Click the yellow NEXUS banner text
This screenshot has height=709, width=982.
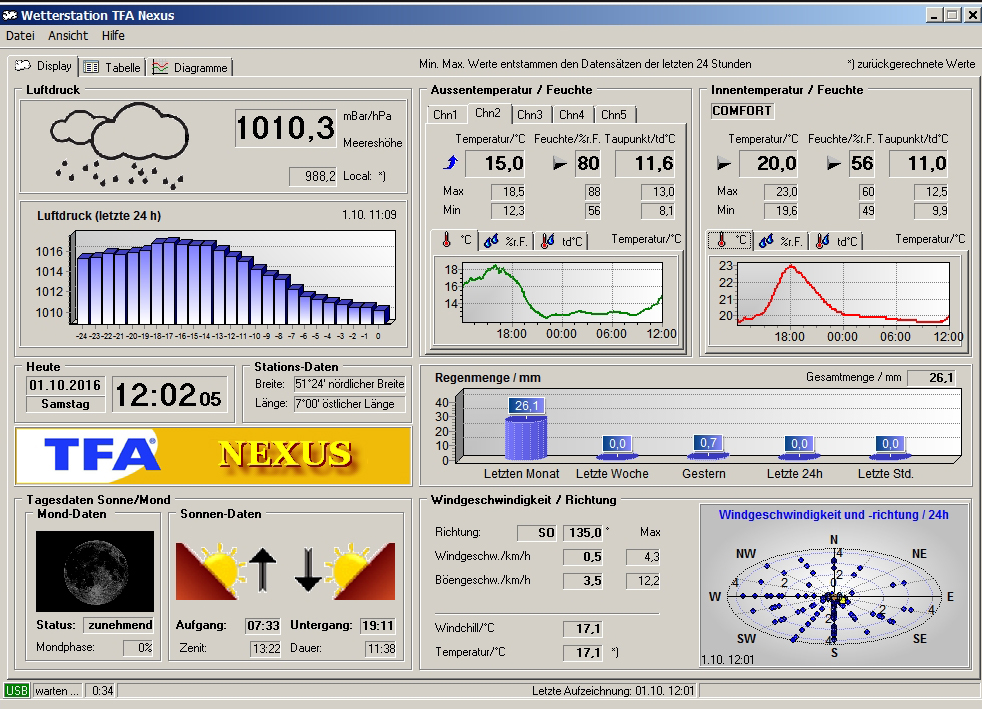coord(285,453)
